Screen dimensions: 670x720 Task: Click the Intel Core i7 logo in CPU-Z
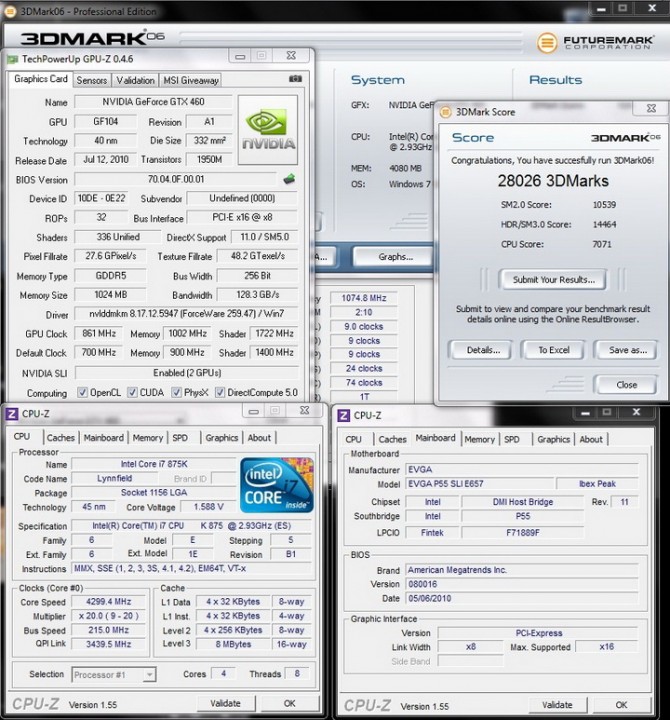click(x=276, y=485)
